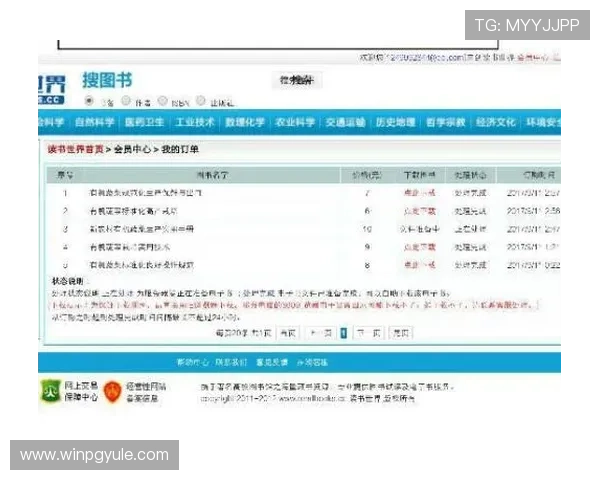Image resolution: width=600 pixels, height=480 pixels.
Task: Click the site logo (世界 .cc)
Action: pos(51,90)
